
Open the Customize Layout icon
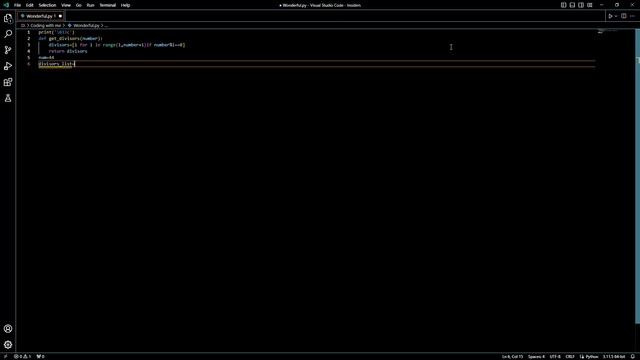click(x=590, y=5)
